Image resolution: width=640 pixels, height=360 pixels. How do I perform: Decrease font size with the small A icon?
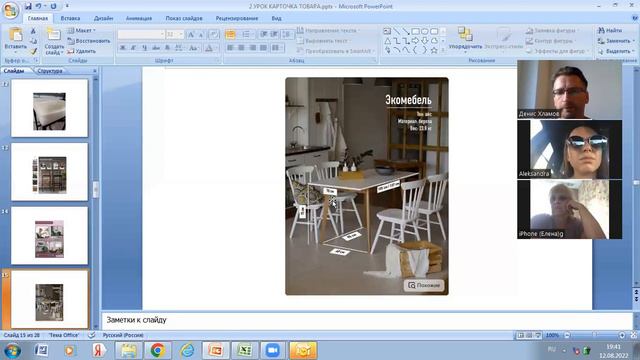pyautogui.click(x=201, y=35)
